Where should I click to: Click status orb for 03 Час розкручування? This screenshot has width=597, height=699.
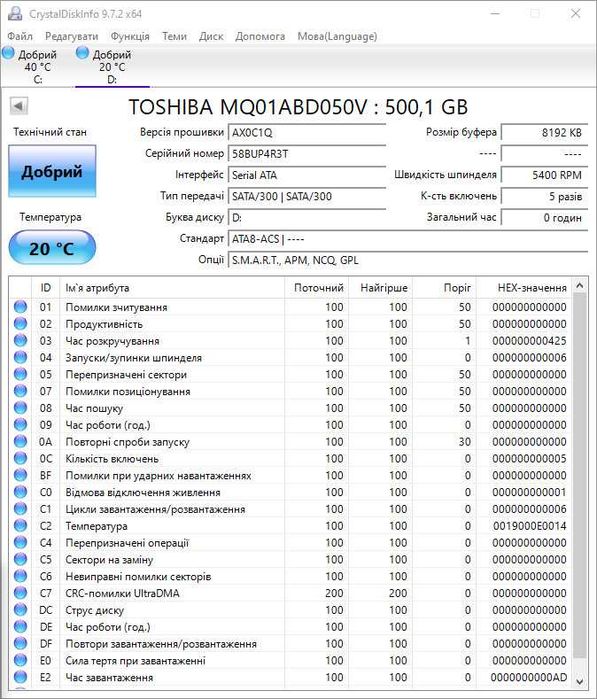(21, 341)
